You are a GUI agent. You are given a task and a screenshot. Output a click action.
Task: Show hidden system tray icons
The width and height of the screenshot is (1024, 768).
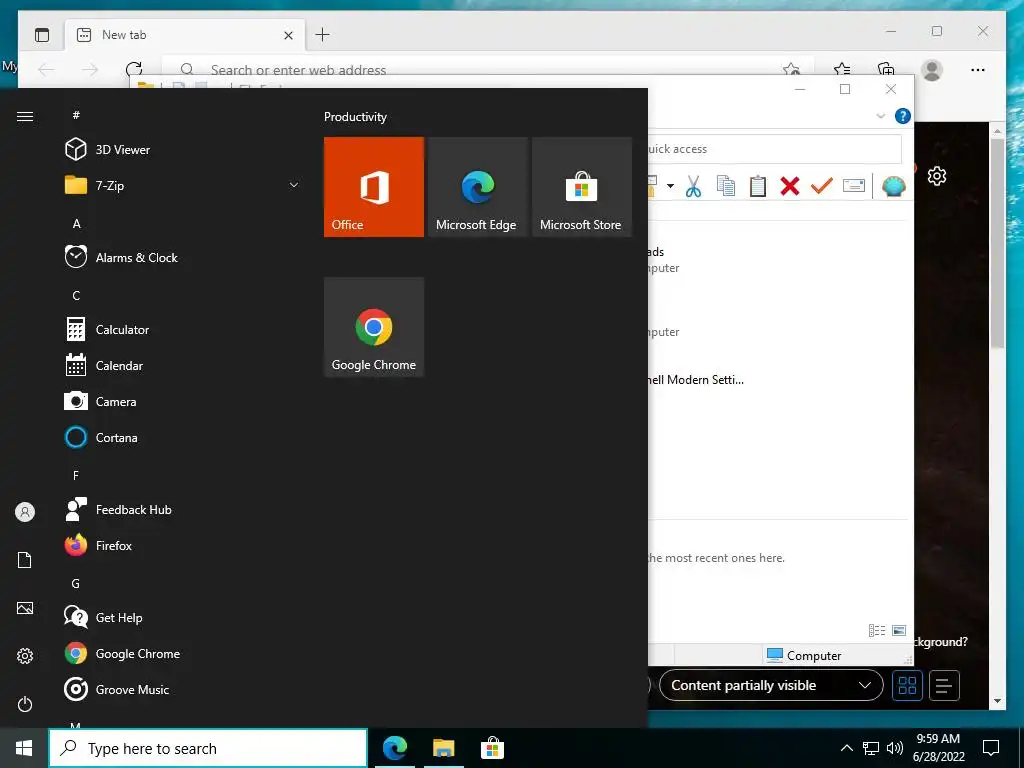click(846, 748)
